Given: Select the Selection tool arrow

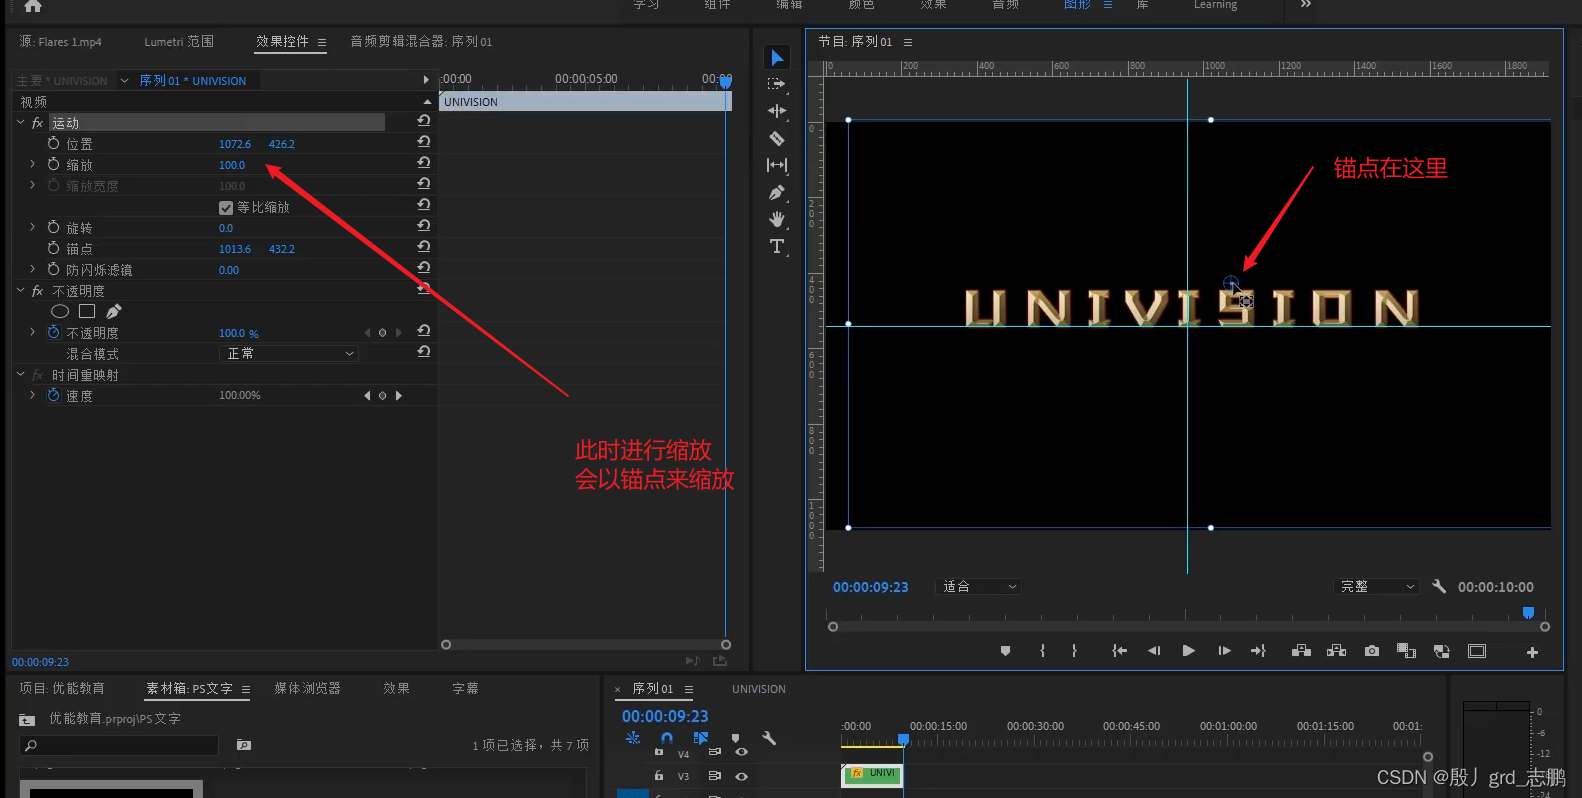Looking at the screenshot, I should pyautogui.click(x=777, y=58).
